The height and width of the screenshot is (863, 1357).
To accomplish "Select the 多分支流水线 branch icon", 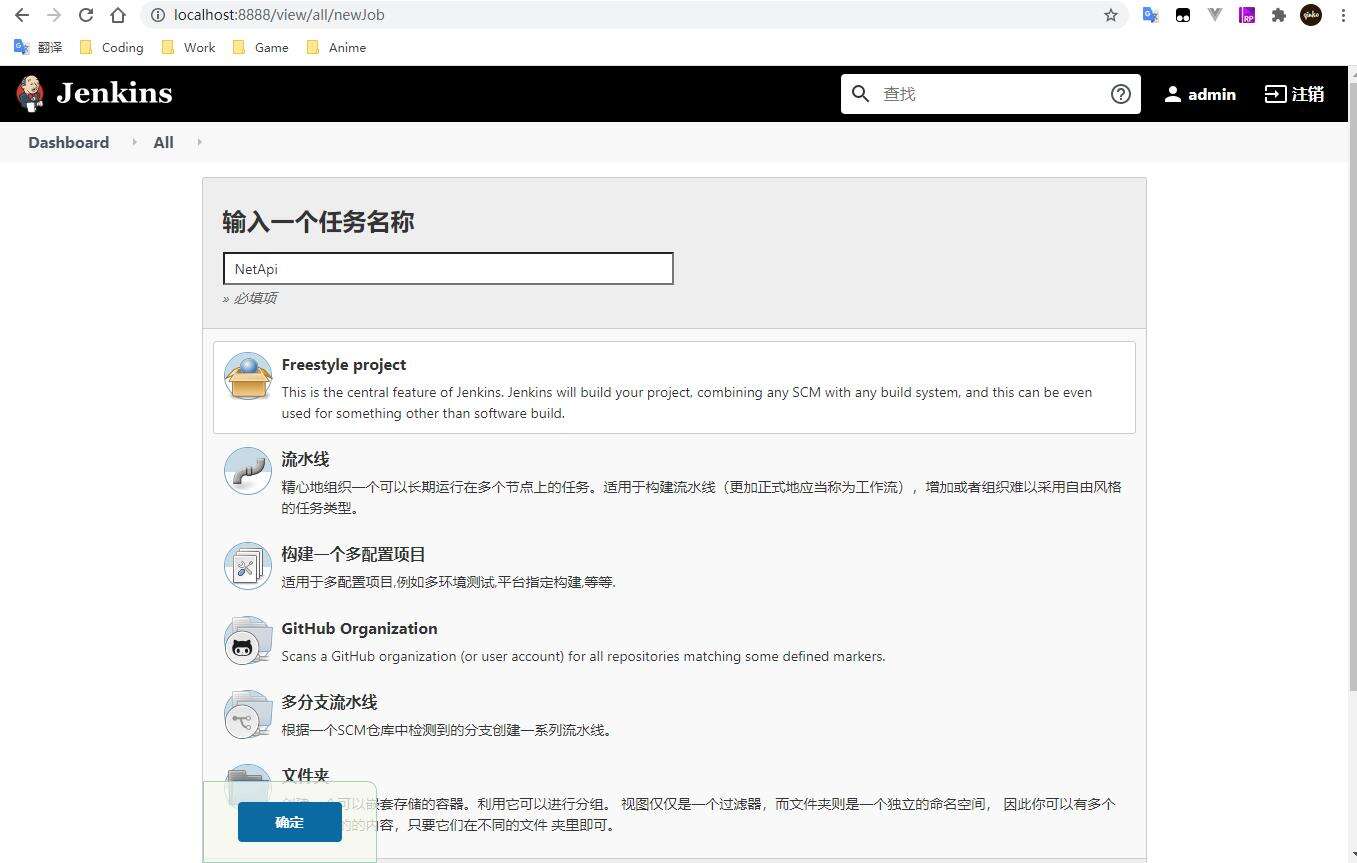I will coord(247,714).
